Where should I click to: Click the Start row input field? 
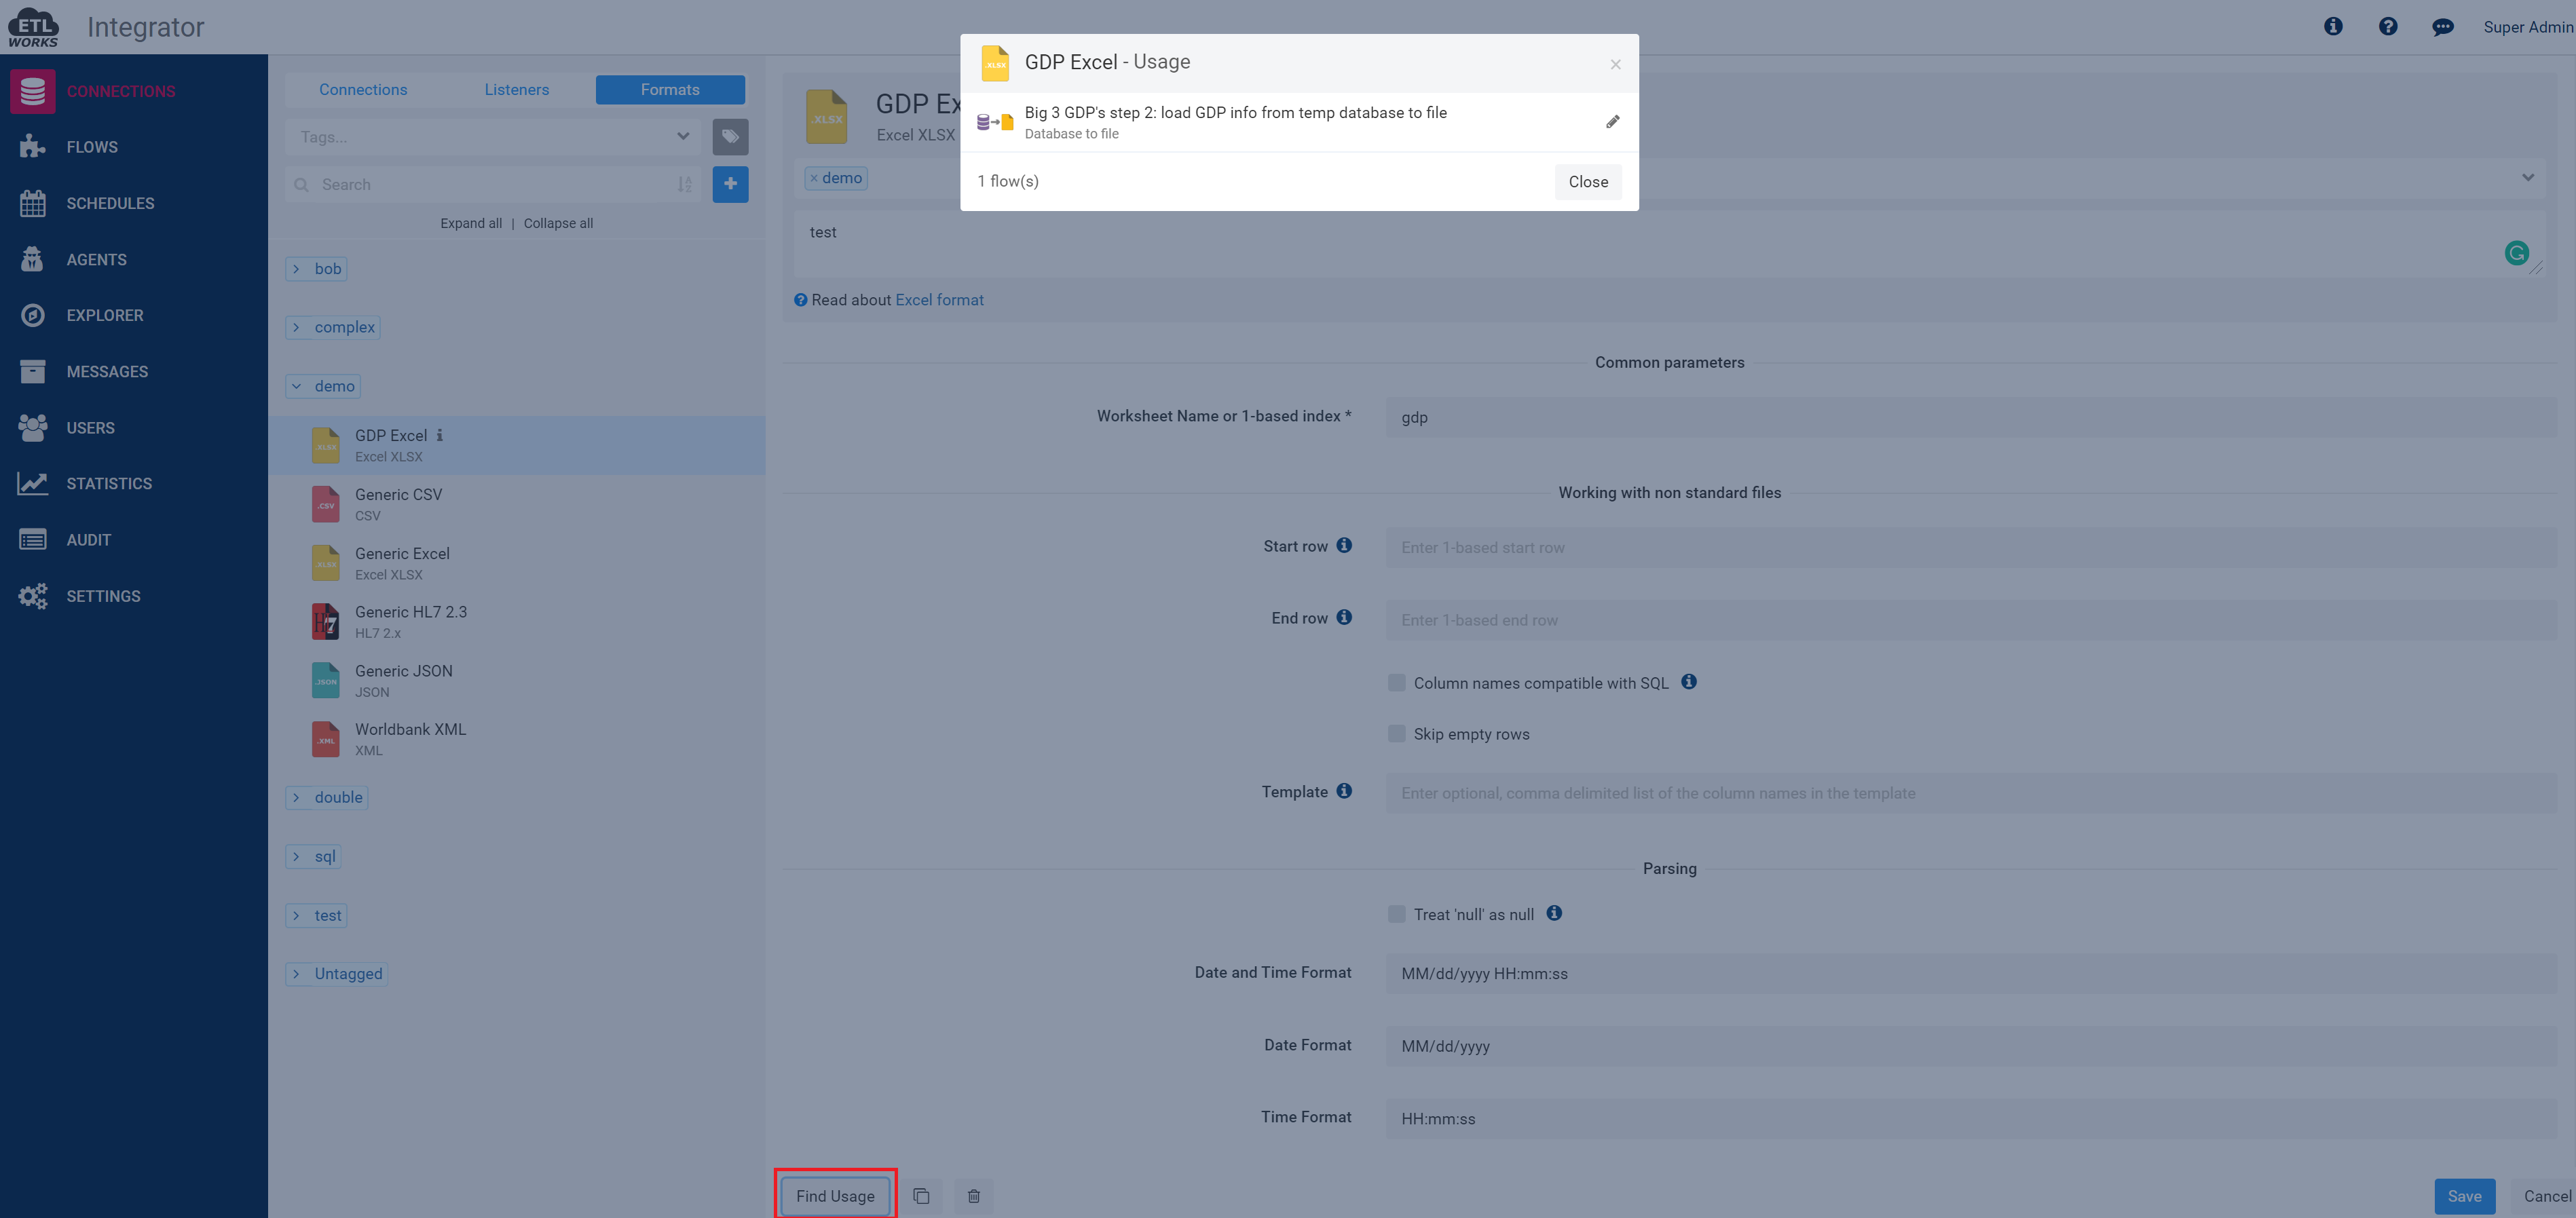pos(1970,547)
